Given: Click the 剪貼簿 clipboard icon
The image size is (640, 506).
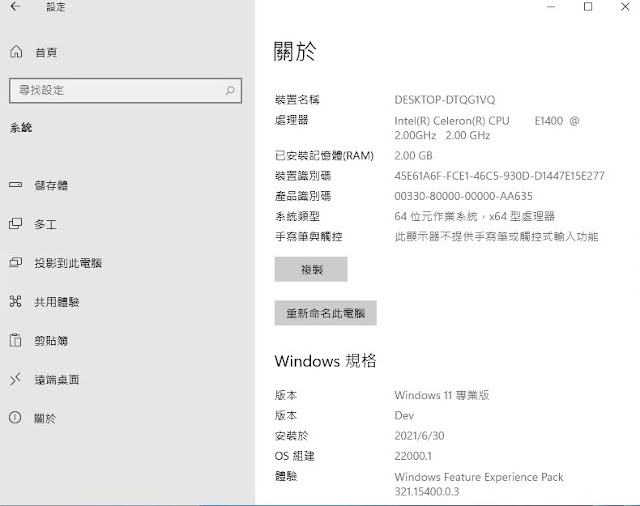Looking at the screenshot, I should click(16, 340).
